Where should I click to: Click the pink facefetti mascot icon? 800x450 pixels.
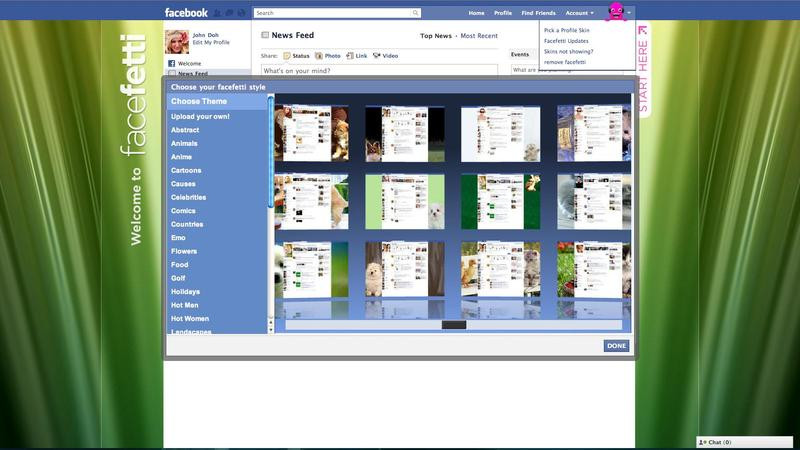(616, 11)
